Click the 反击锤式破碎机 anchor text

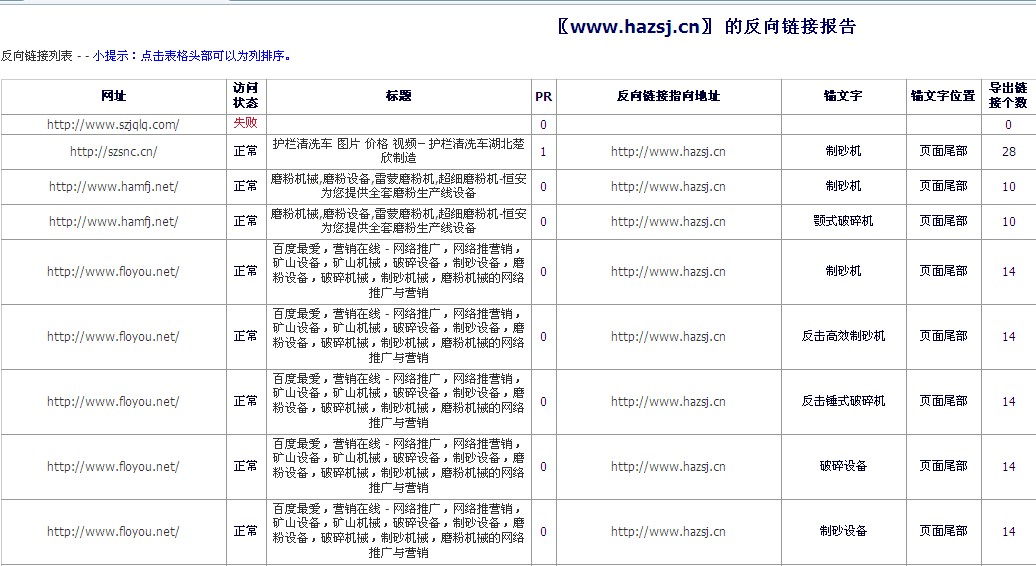(843, 401)
